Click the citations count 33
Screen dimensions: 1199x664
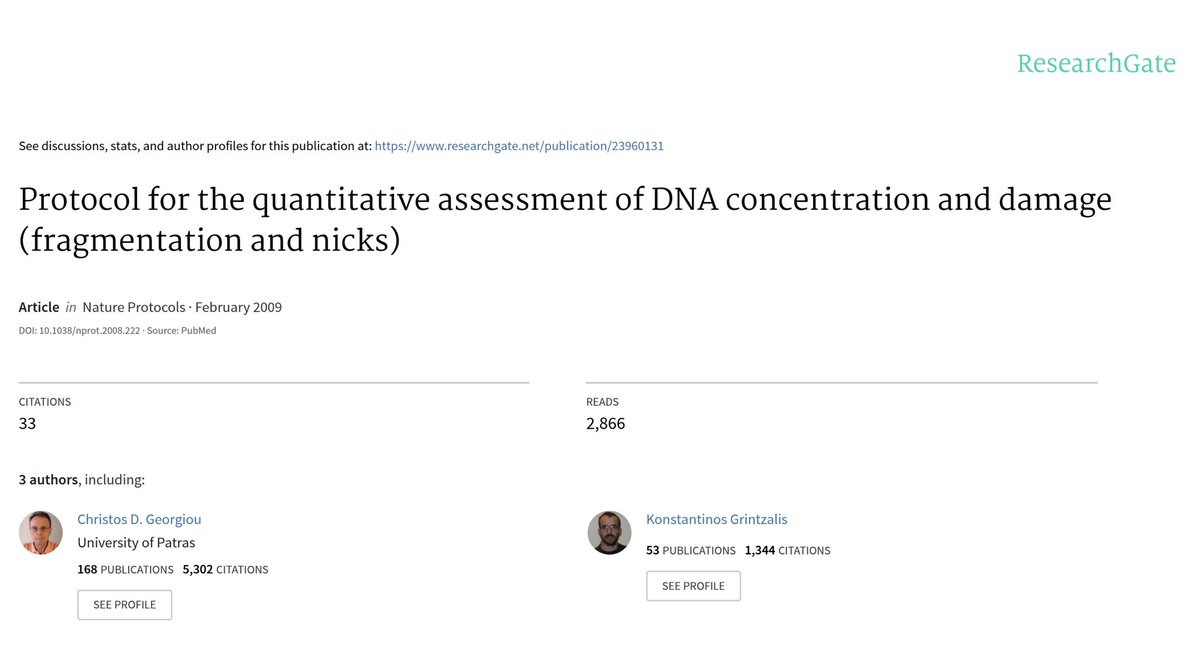[27, 423]
